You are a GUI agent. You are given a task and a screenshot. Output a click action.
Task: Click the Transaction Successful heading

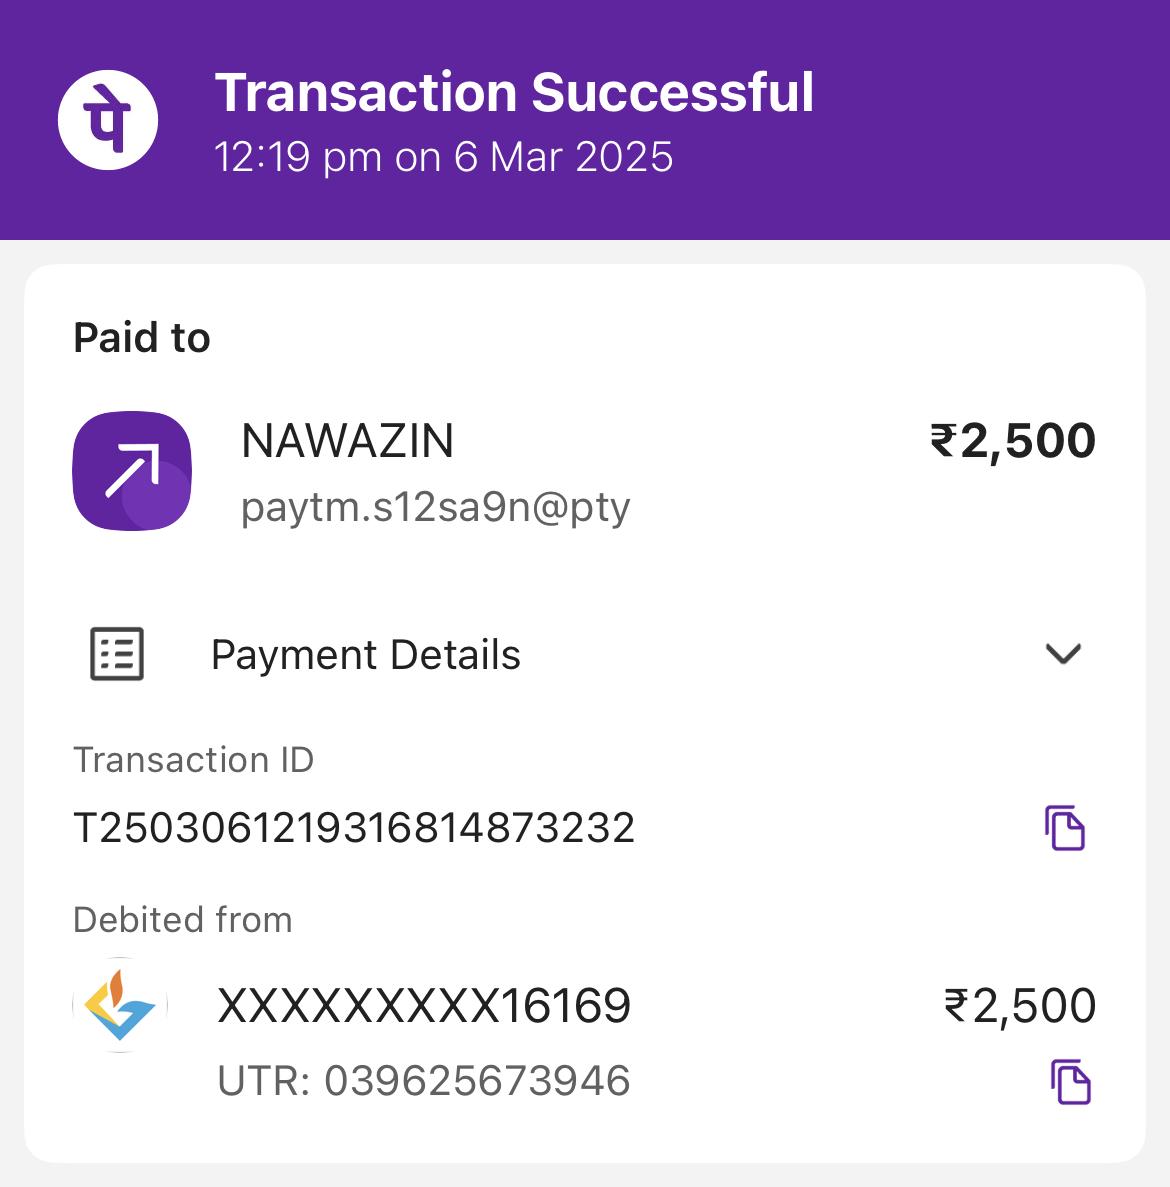point(514,93)
